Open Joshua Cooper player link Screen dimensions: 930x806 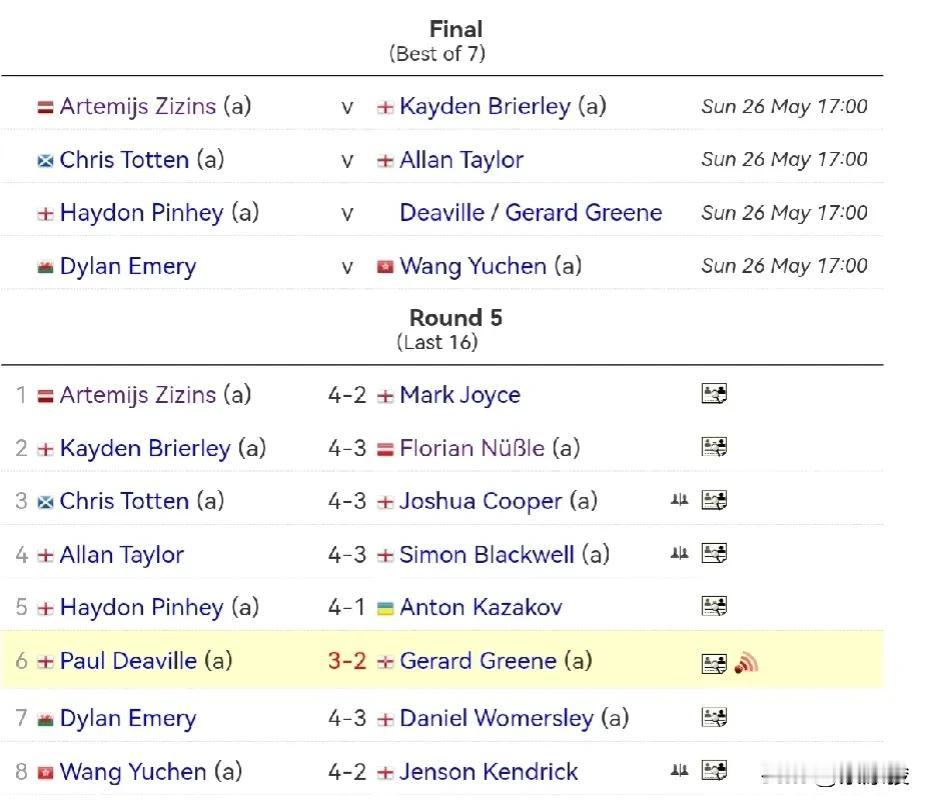coord(480,501)
